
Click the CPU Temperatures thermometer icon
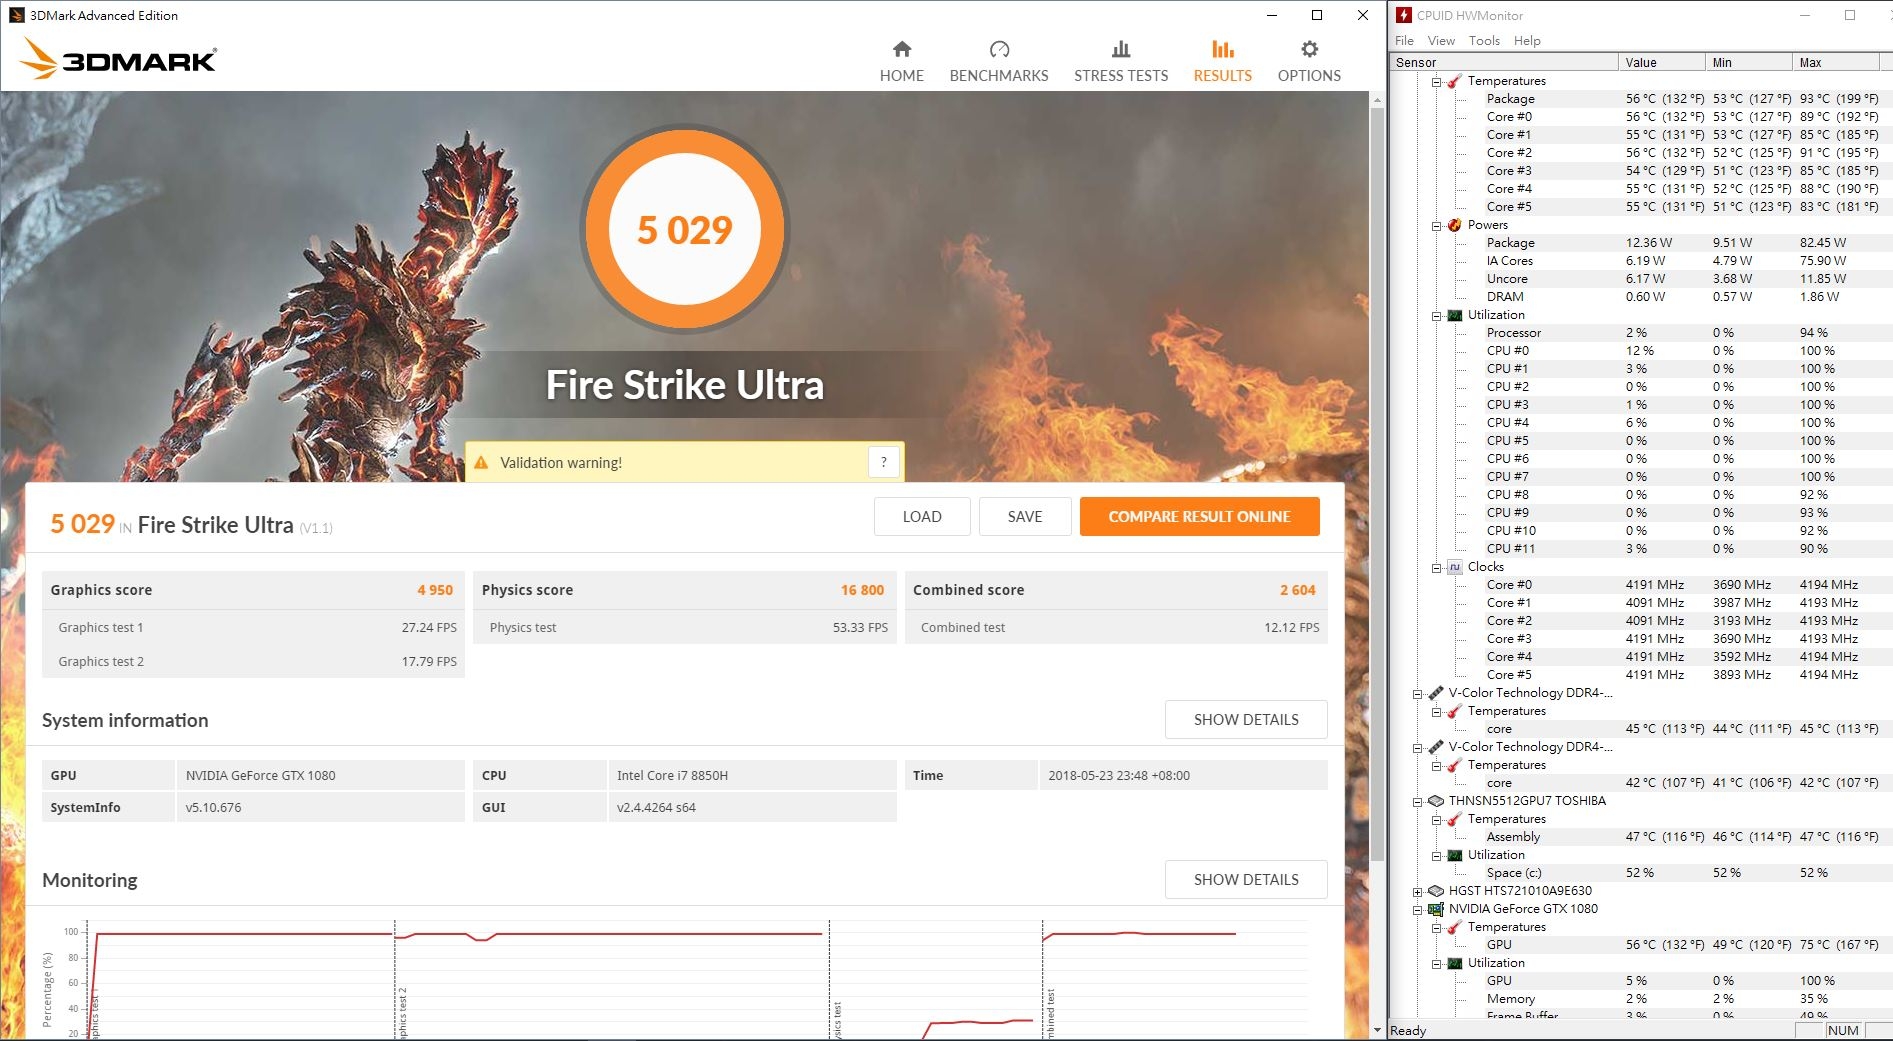tap(1455, 81)
